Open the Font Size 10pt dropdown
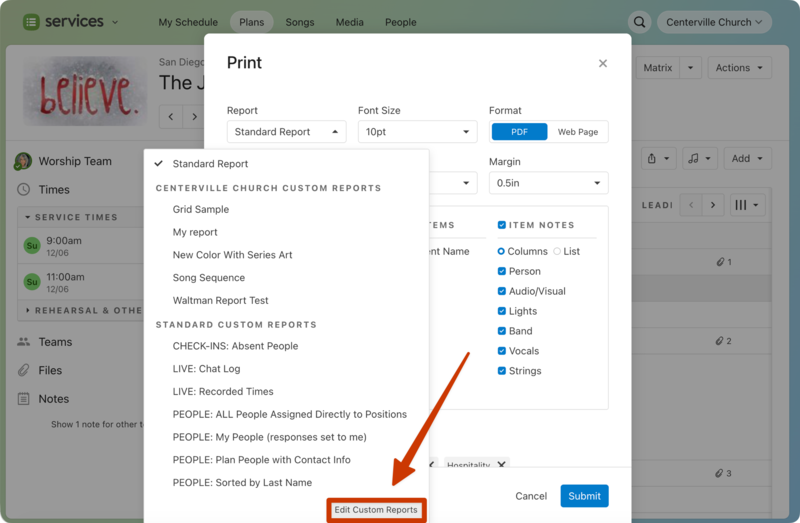Screen dimensions: 800x523 click(x=417, y=132)
